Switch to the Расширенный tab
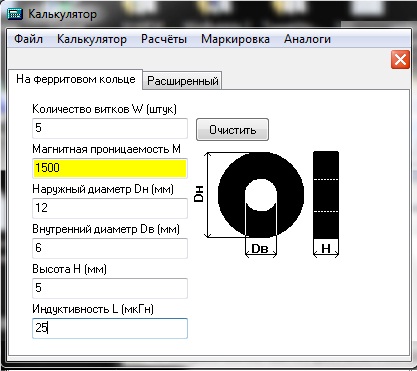417x371 pixels. tap(183, 81)
